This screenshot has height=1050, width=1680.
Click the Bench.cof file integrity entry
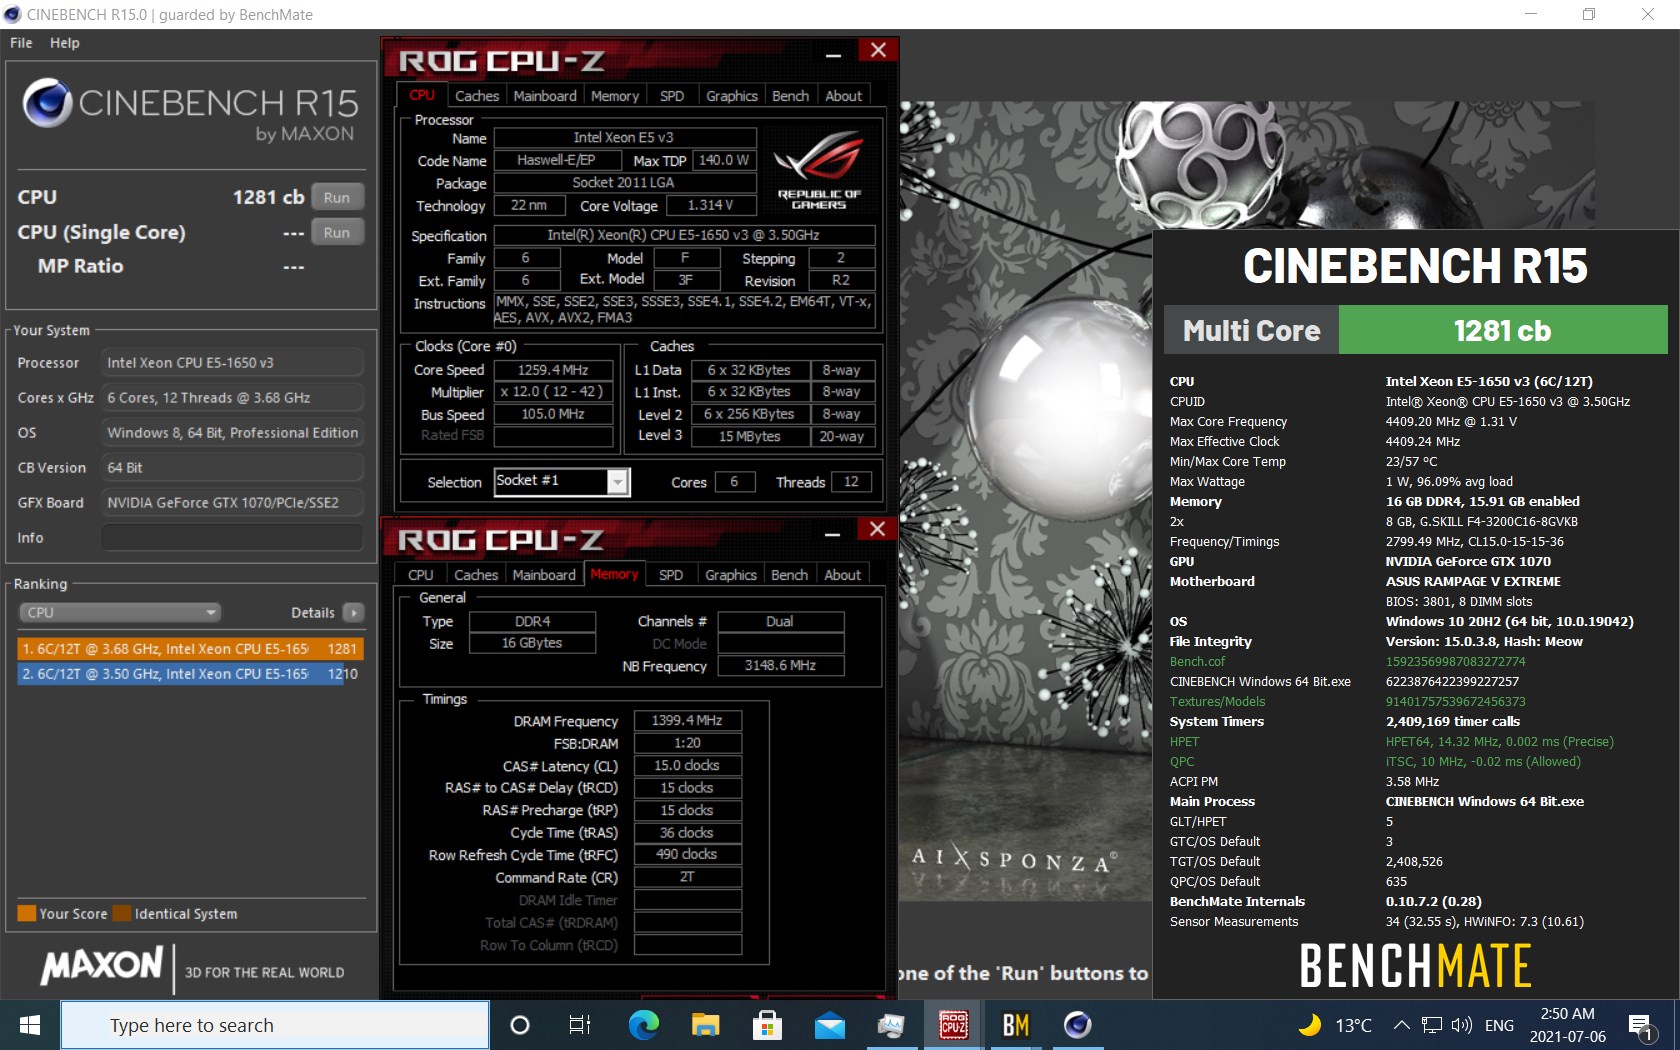(1197, 661)
